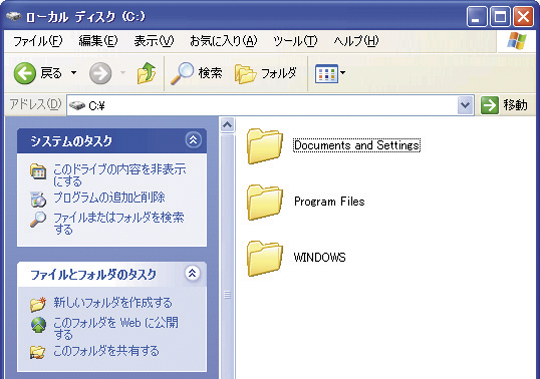Open the ファイル(F) menu
This screenshot has width=540, height=379.
[38, 41]
